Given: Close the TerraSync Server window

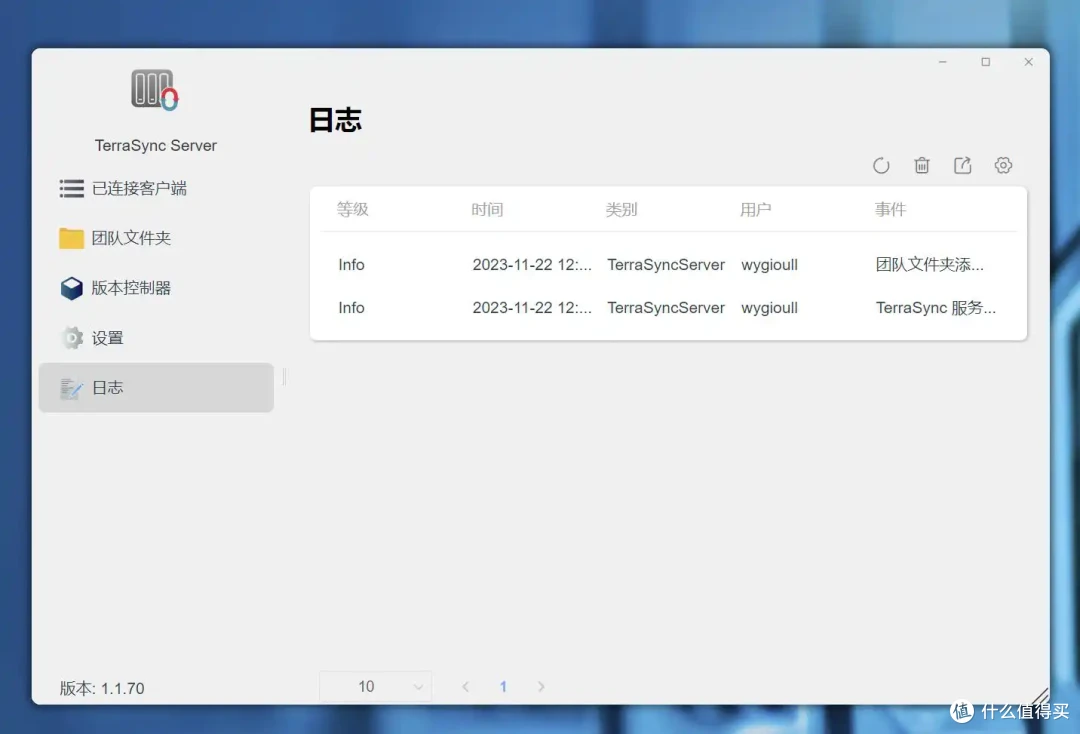Looking at the screenshot, I should (x=1028, y=62).
